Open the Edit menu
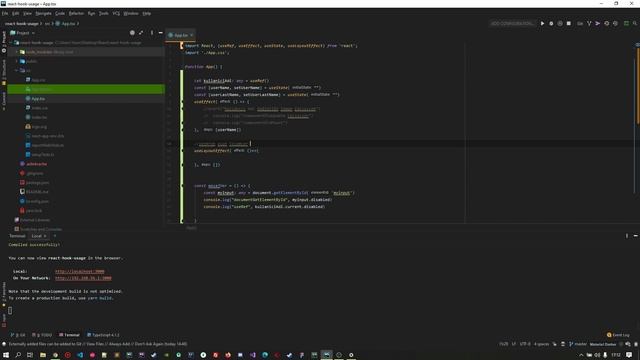The width and height of the screenshot is (640, 360). coord(16,13)
